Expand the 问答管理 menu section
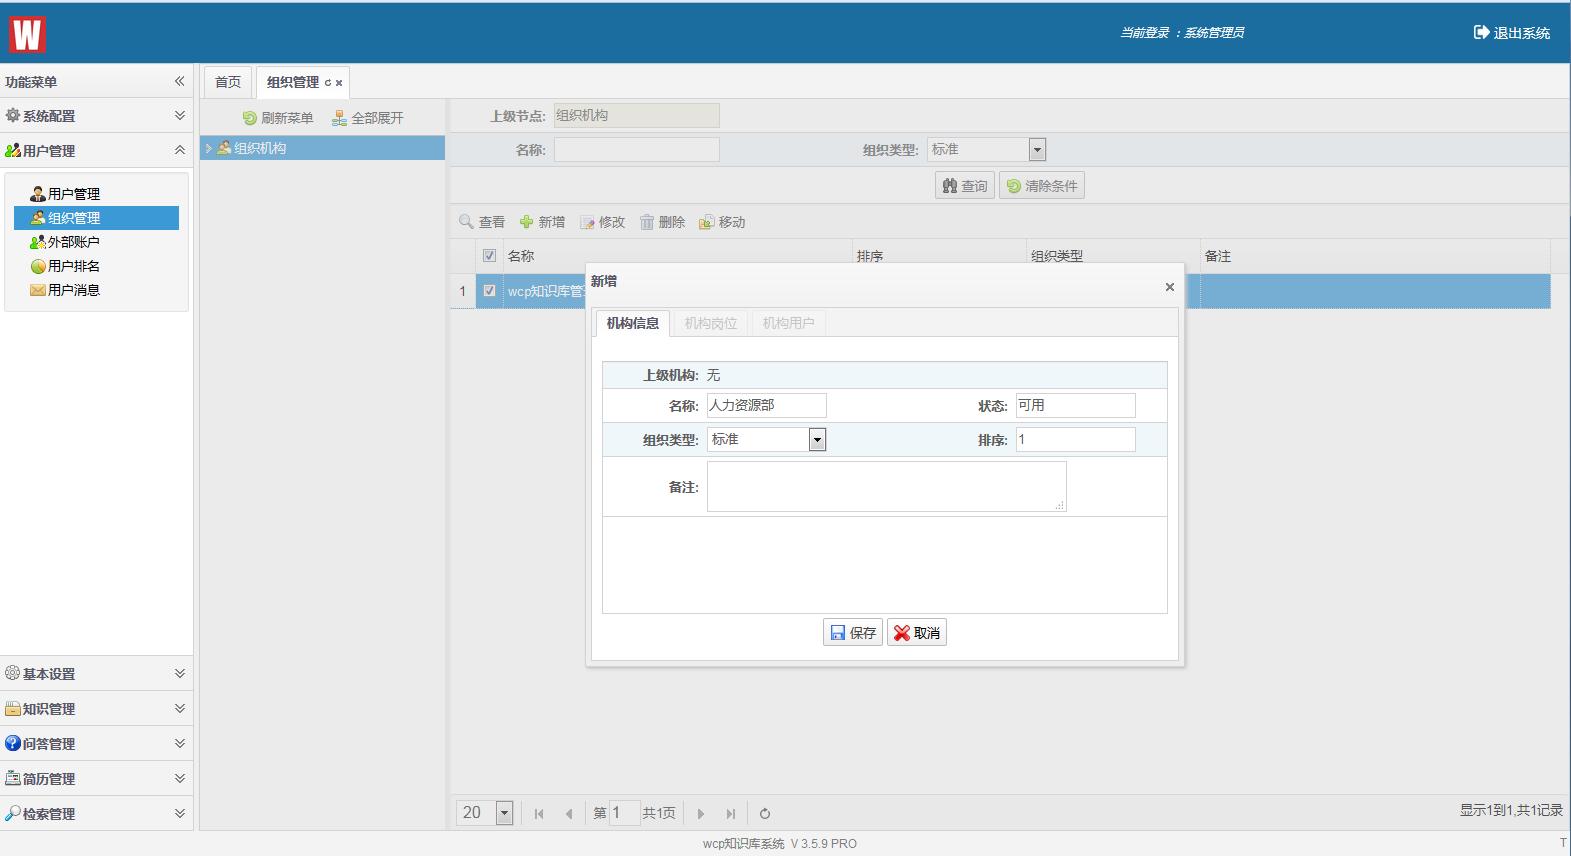 pyautogui.click(x=96, y=744)
